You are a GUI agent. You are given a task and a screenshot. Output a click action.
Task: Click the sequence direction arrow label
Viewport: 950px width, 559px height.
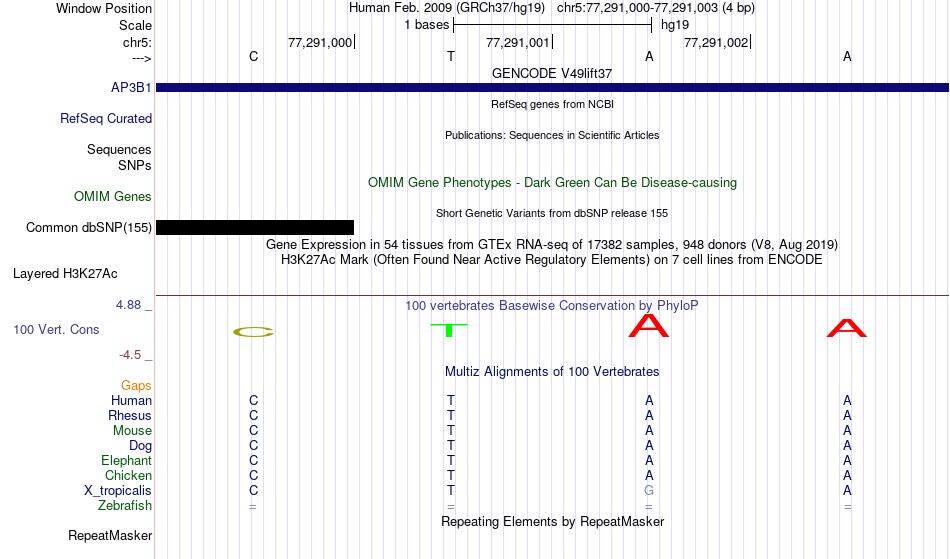click(141, 58)
